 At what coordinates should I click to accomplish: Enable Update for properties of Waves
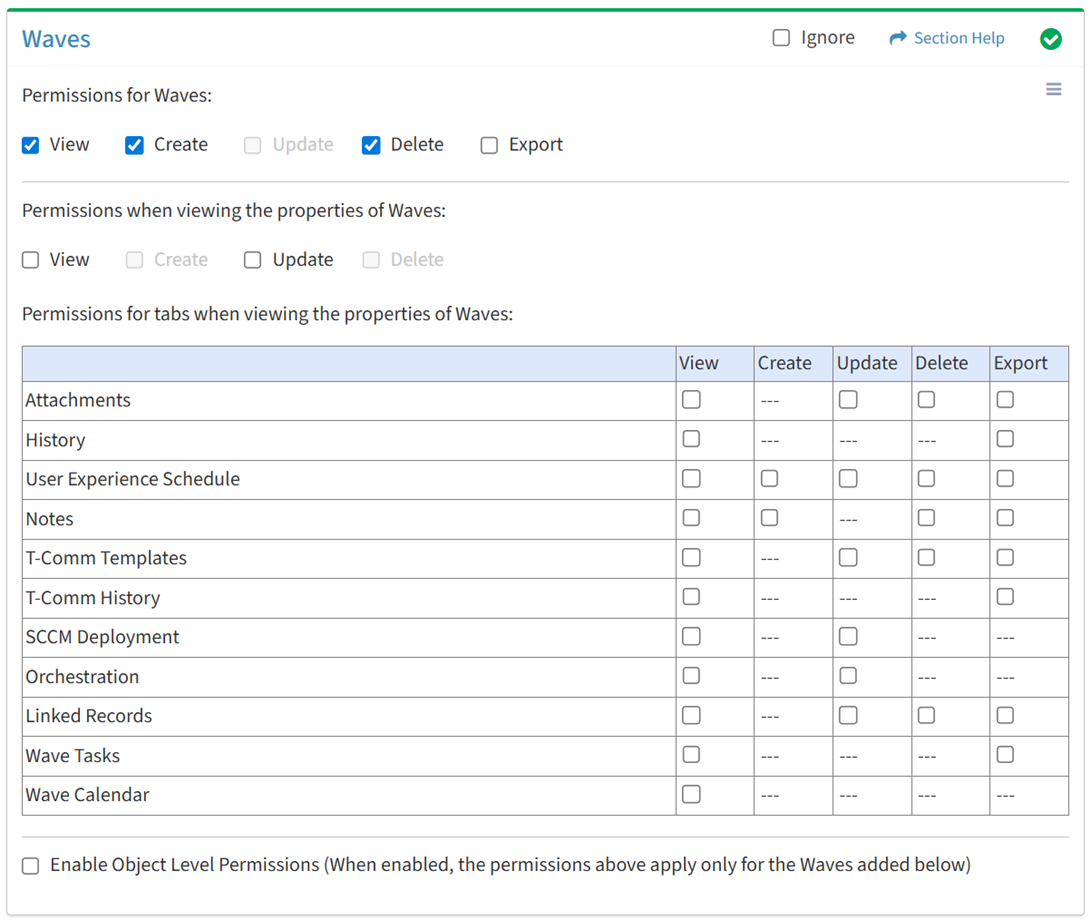click(x=253, y=260)
